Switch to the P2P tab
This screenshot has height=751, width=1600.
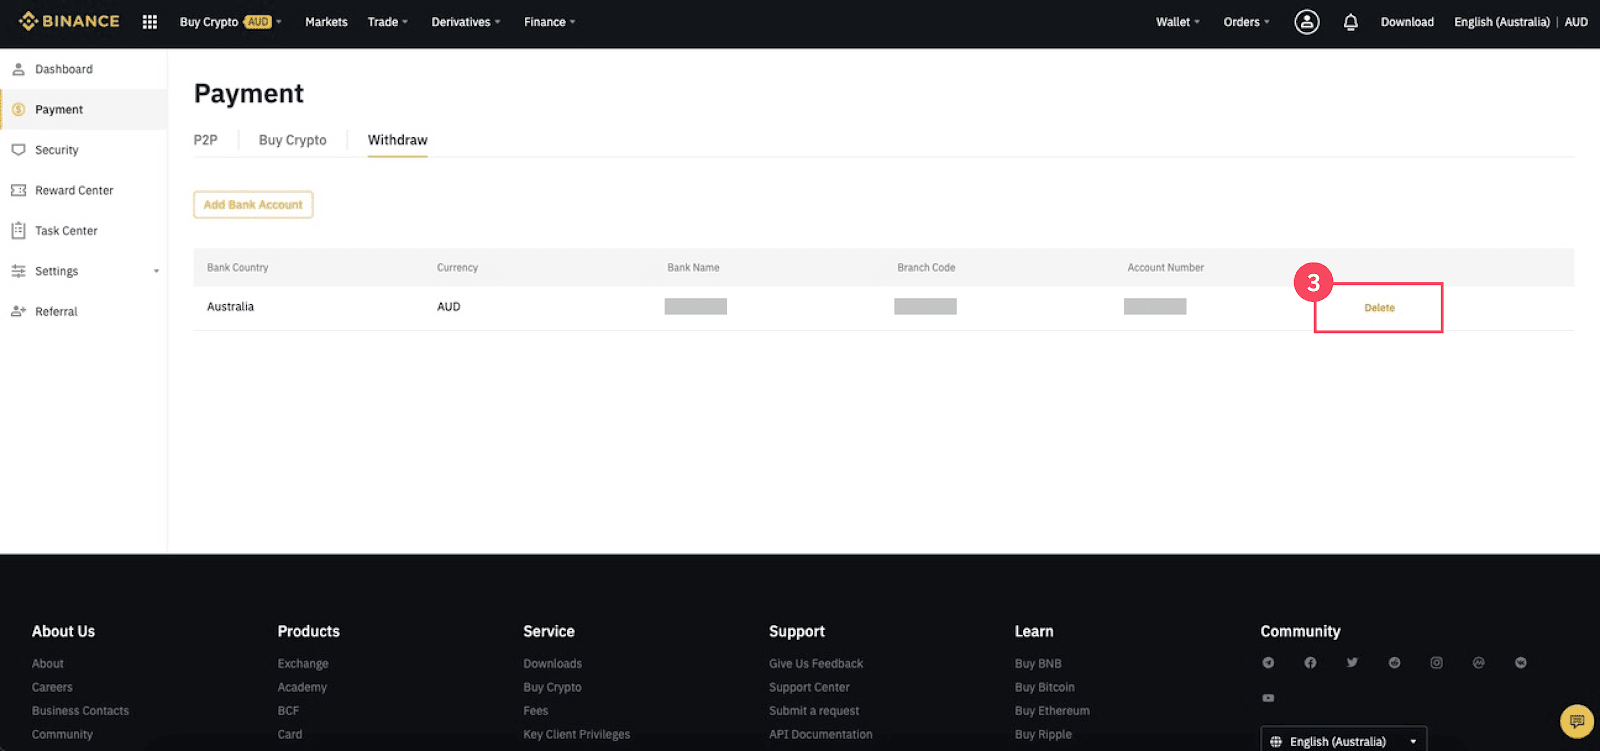[x=205, y=140]
